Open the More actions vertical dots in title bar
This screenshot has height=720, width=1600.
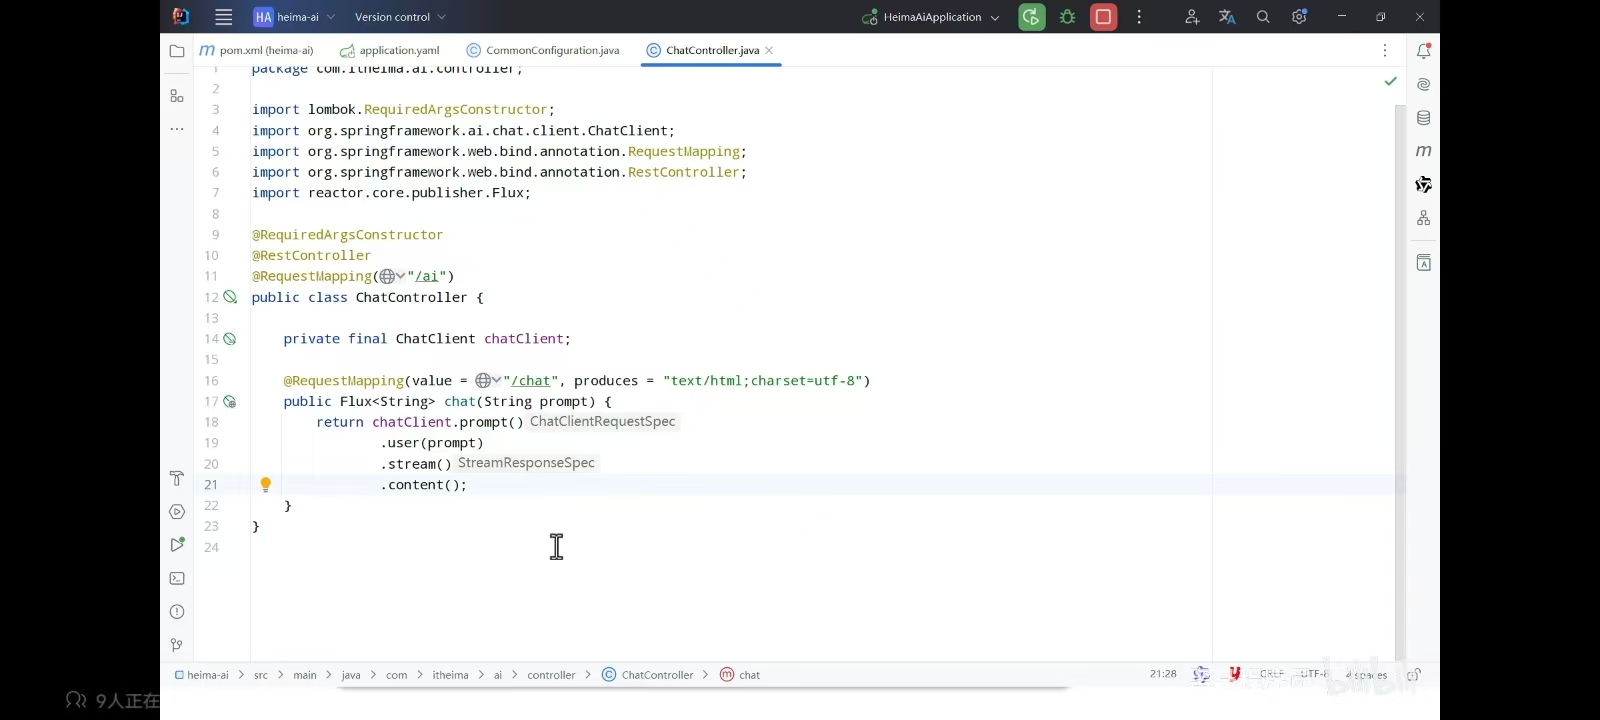point(1139,17)
